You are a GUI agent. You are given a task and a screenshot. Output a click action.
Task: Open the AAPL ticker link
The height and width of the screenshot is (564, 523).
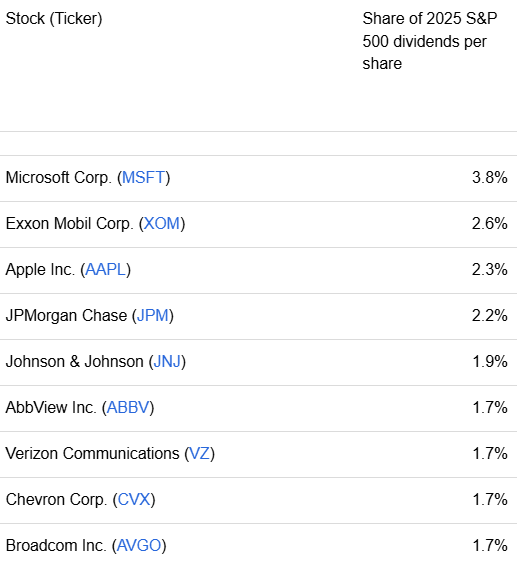pyautogui.click(x=105, y=270)
